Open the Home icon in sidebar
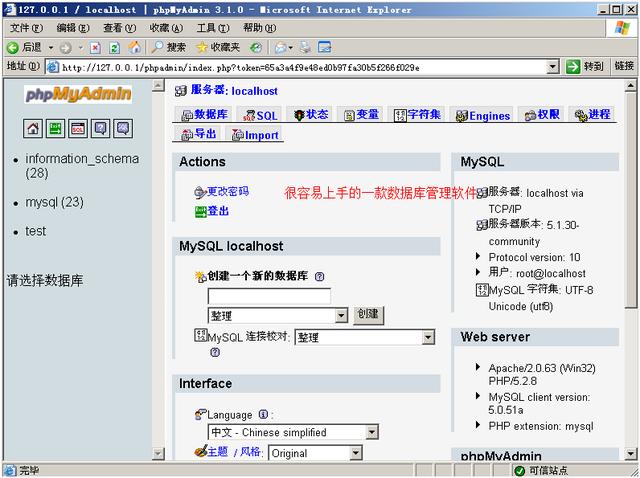 coord(33,129)
